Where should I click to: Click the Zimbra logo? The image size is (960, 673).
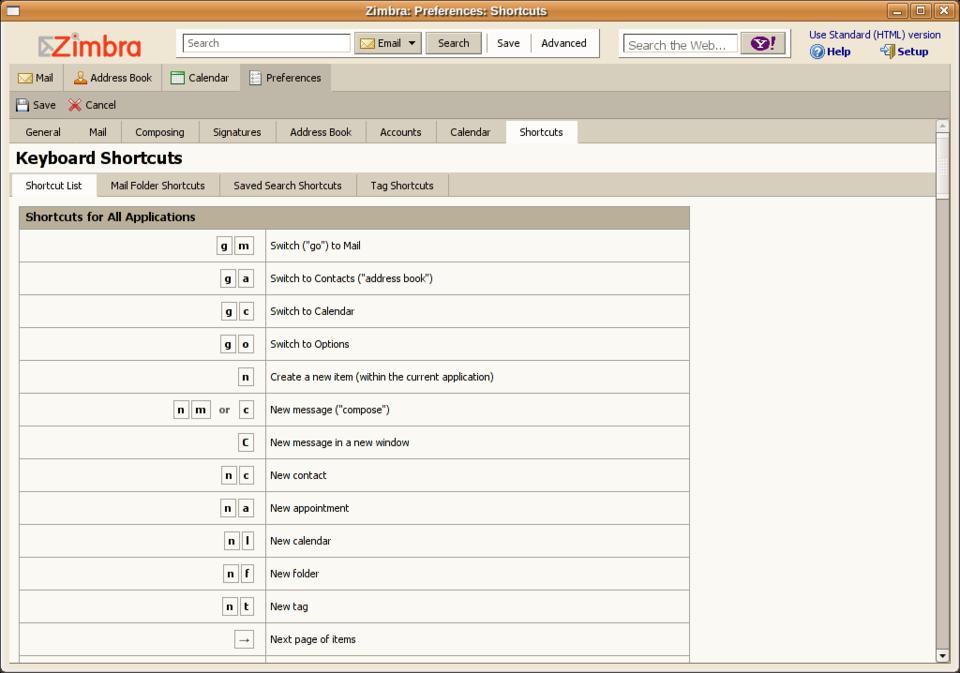point(90,46)
